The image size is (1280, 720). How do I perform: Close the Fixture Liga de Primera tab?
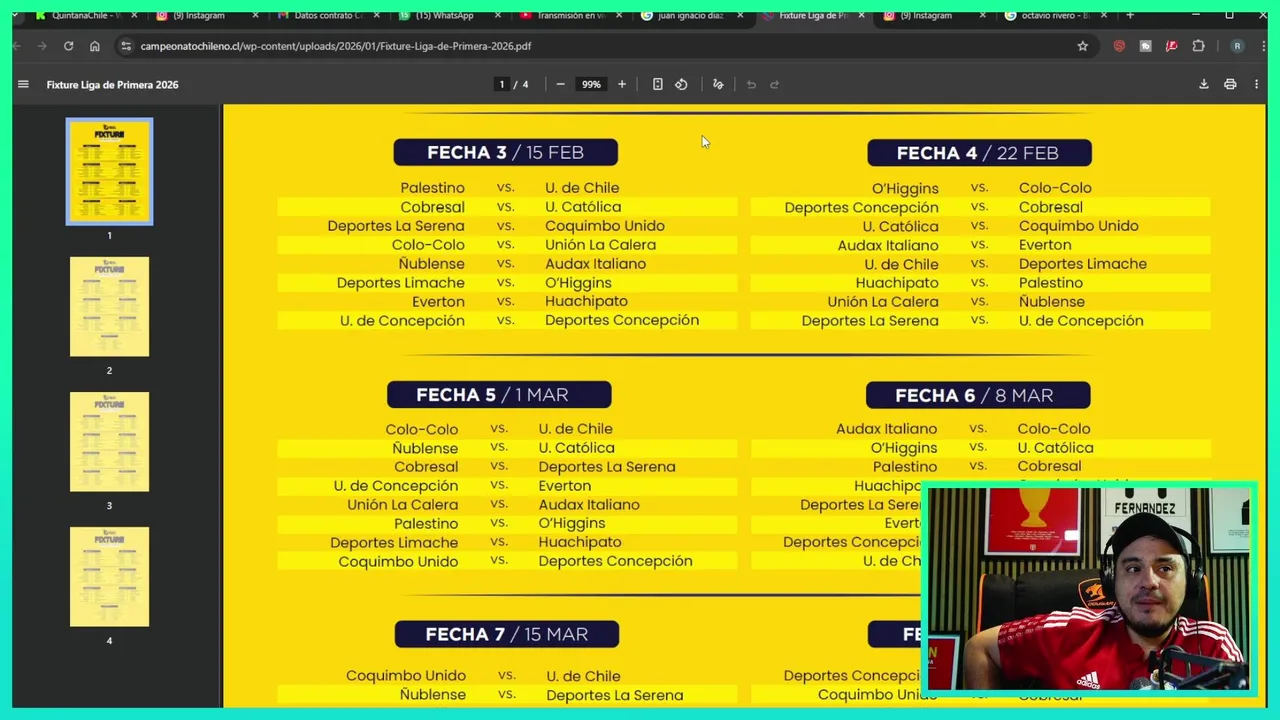tap(861, 15)
